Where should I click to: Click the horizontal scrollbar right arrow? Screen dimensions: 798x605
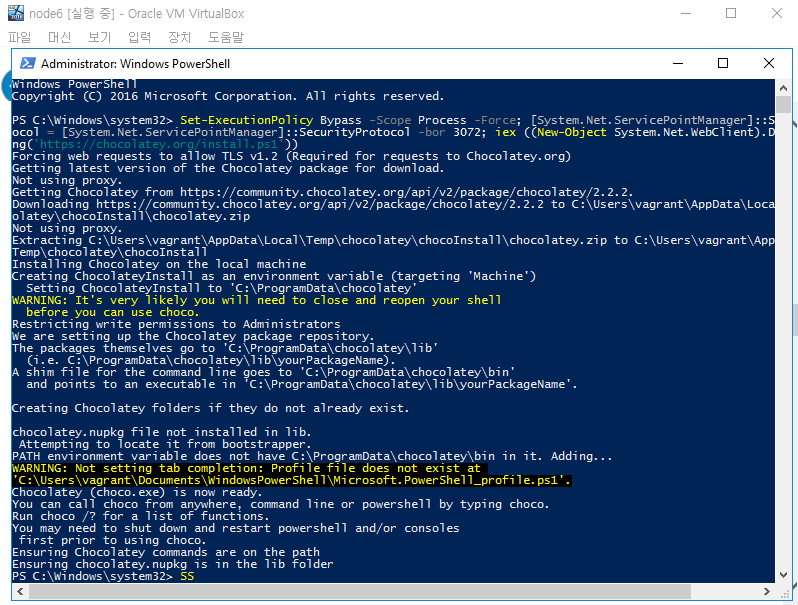(x=766, y=591)
